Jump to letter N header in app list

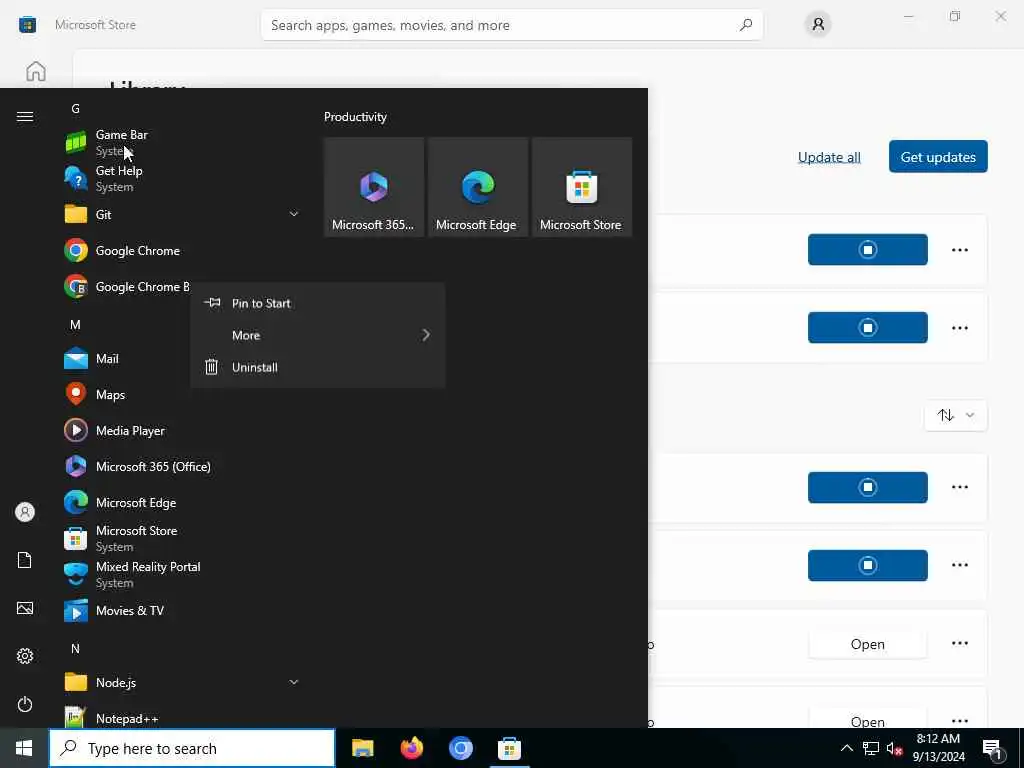[75, 648]
